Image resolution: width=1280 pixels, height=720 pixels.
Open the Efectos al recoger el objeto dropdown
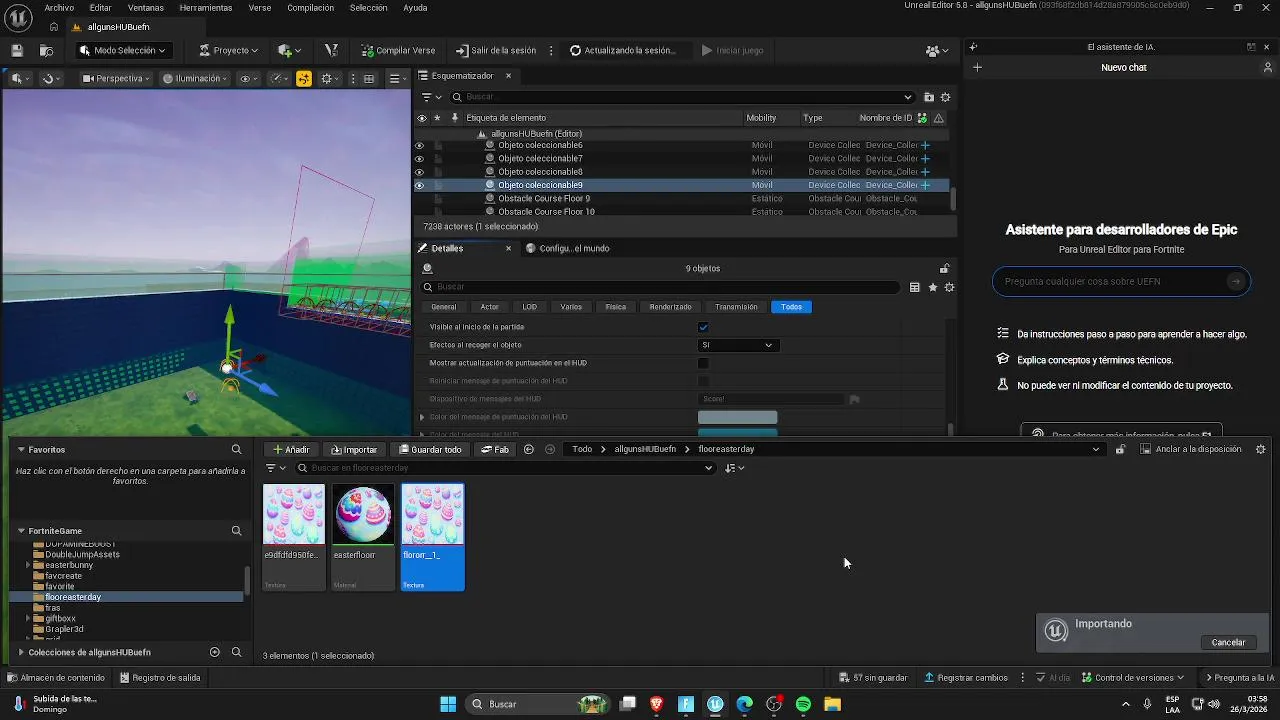[738, 345]
